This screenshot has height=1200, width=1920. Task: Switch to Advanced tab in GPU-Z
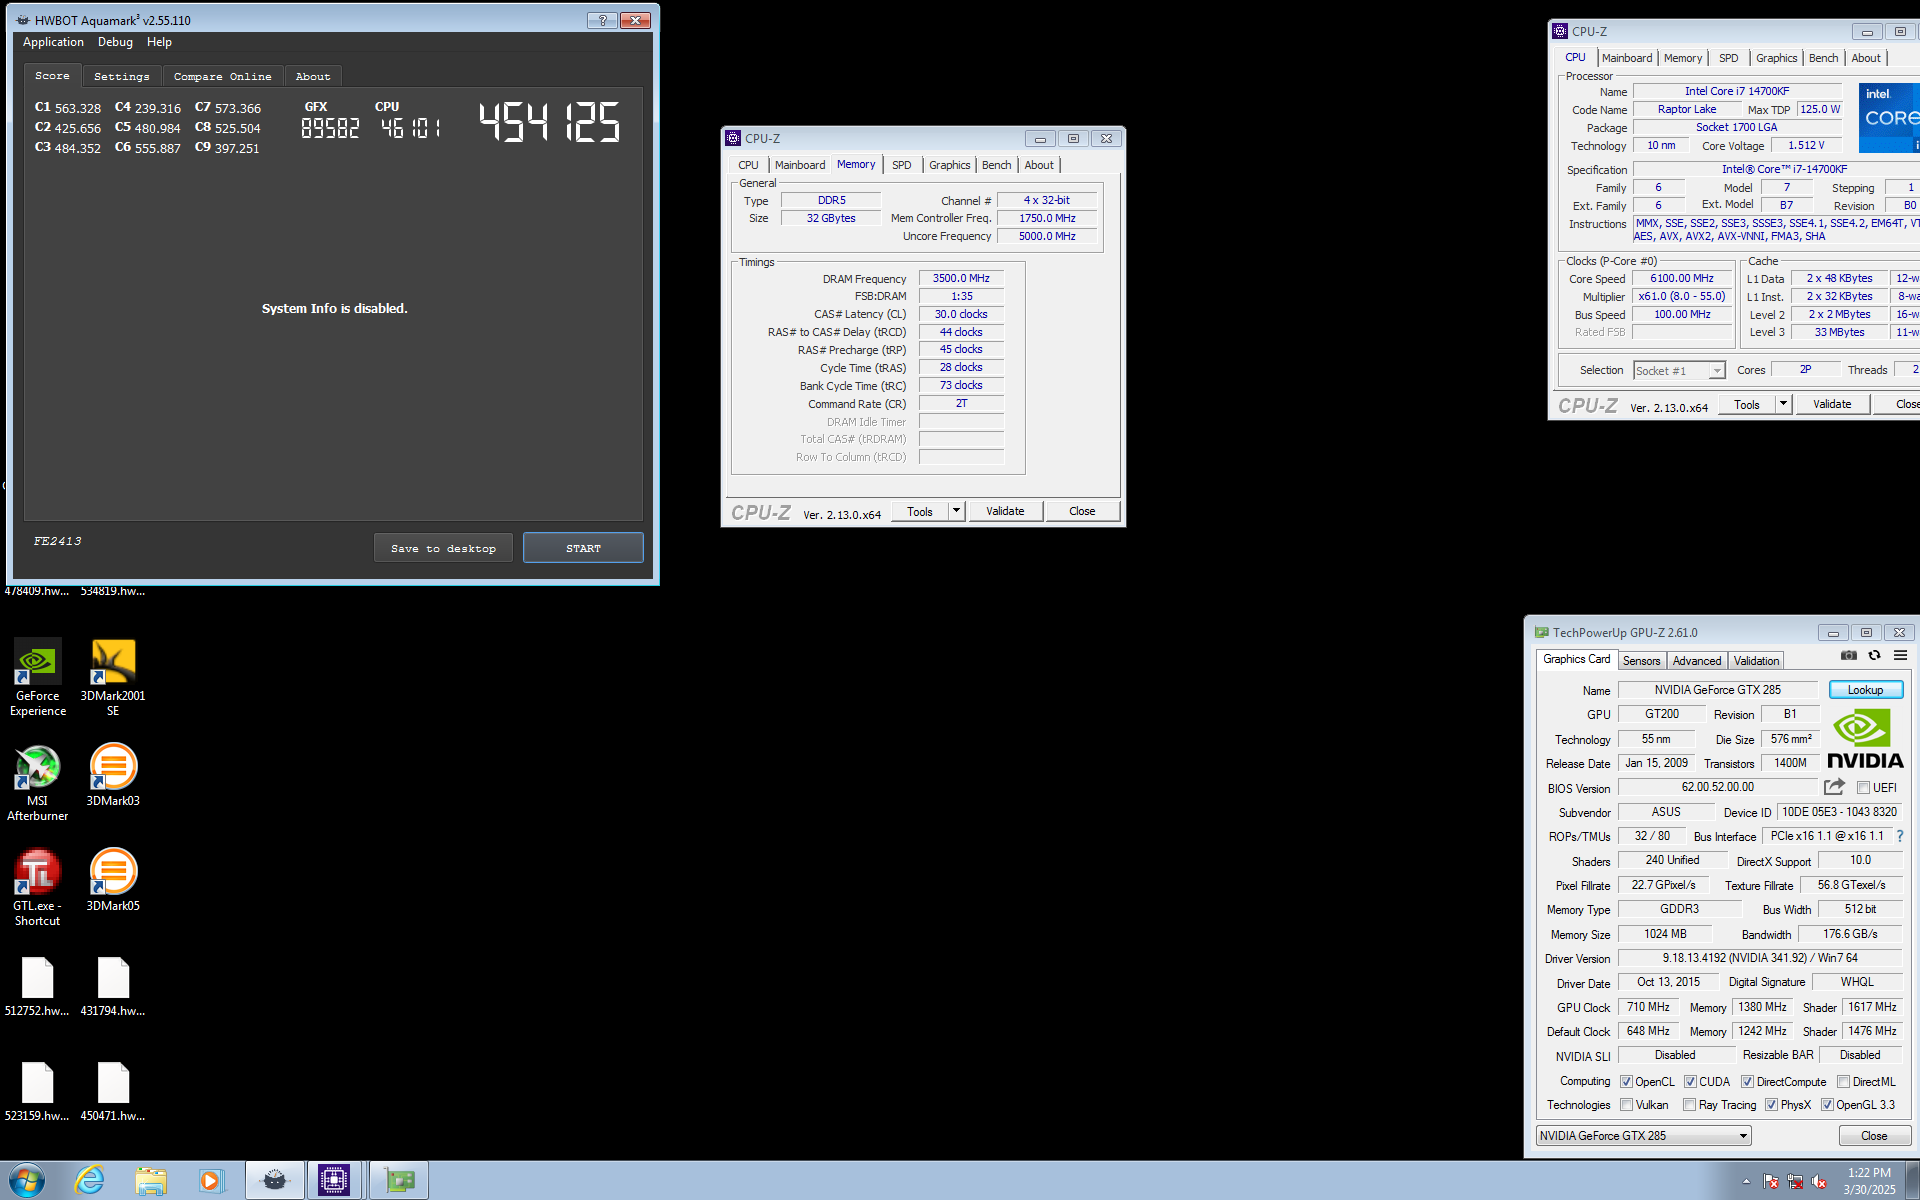point(1697,661)
